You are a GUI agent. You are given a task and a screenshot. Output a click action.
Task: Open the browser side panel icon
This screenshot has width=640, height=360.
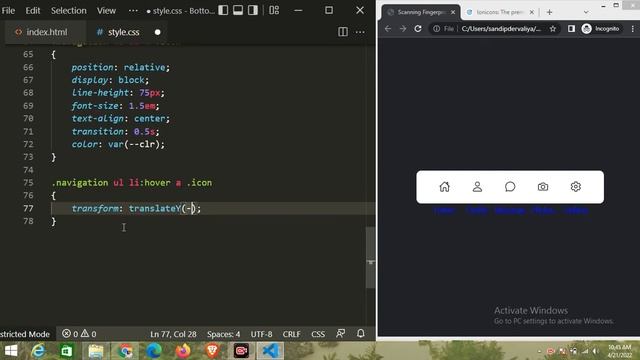pos(571,29)
